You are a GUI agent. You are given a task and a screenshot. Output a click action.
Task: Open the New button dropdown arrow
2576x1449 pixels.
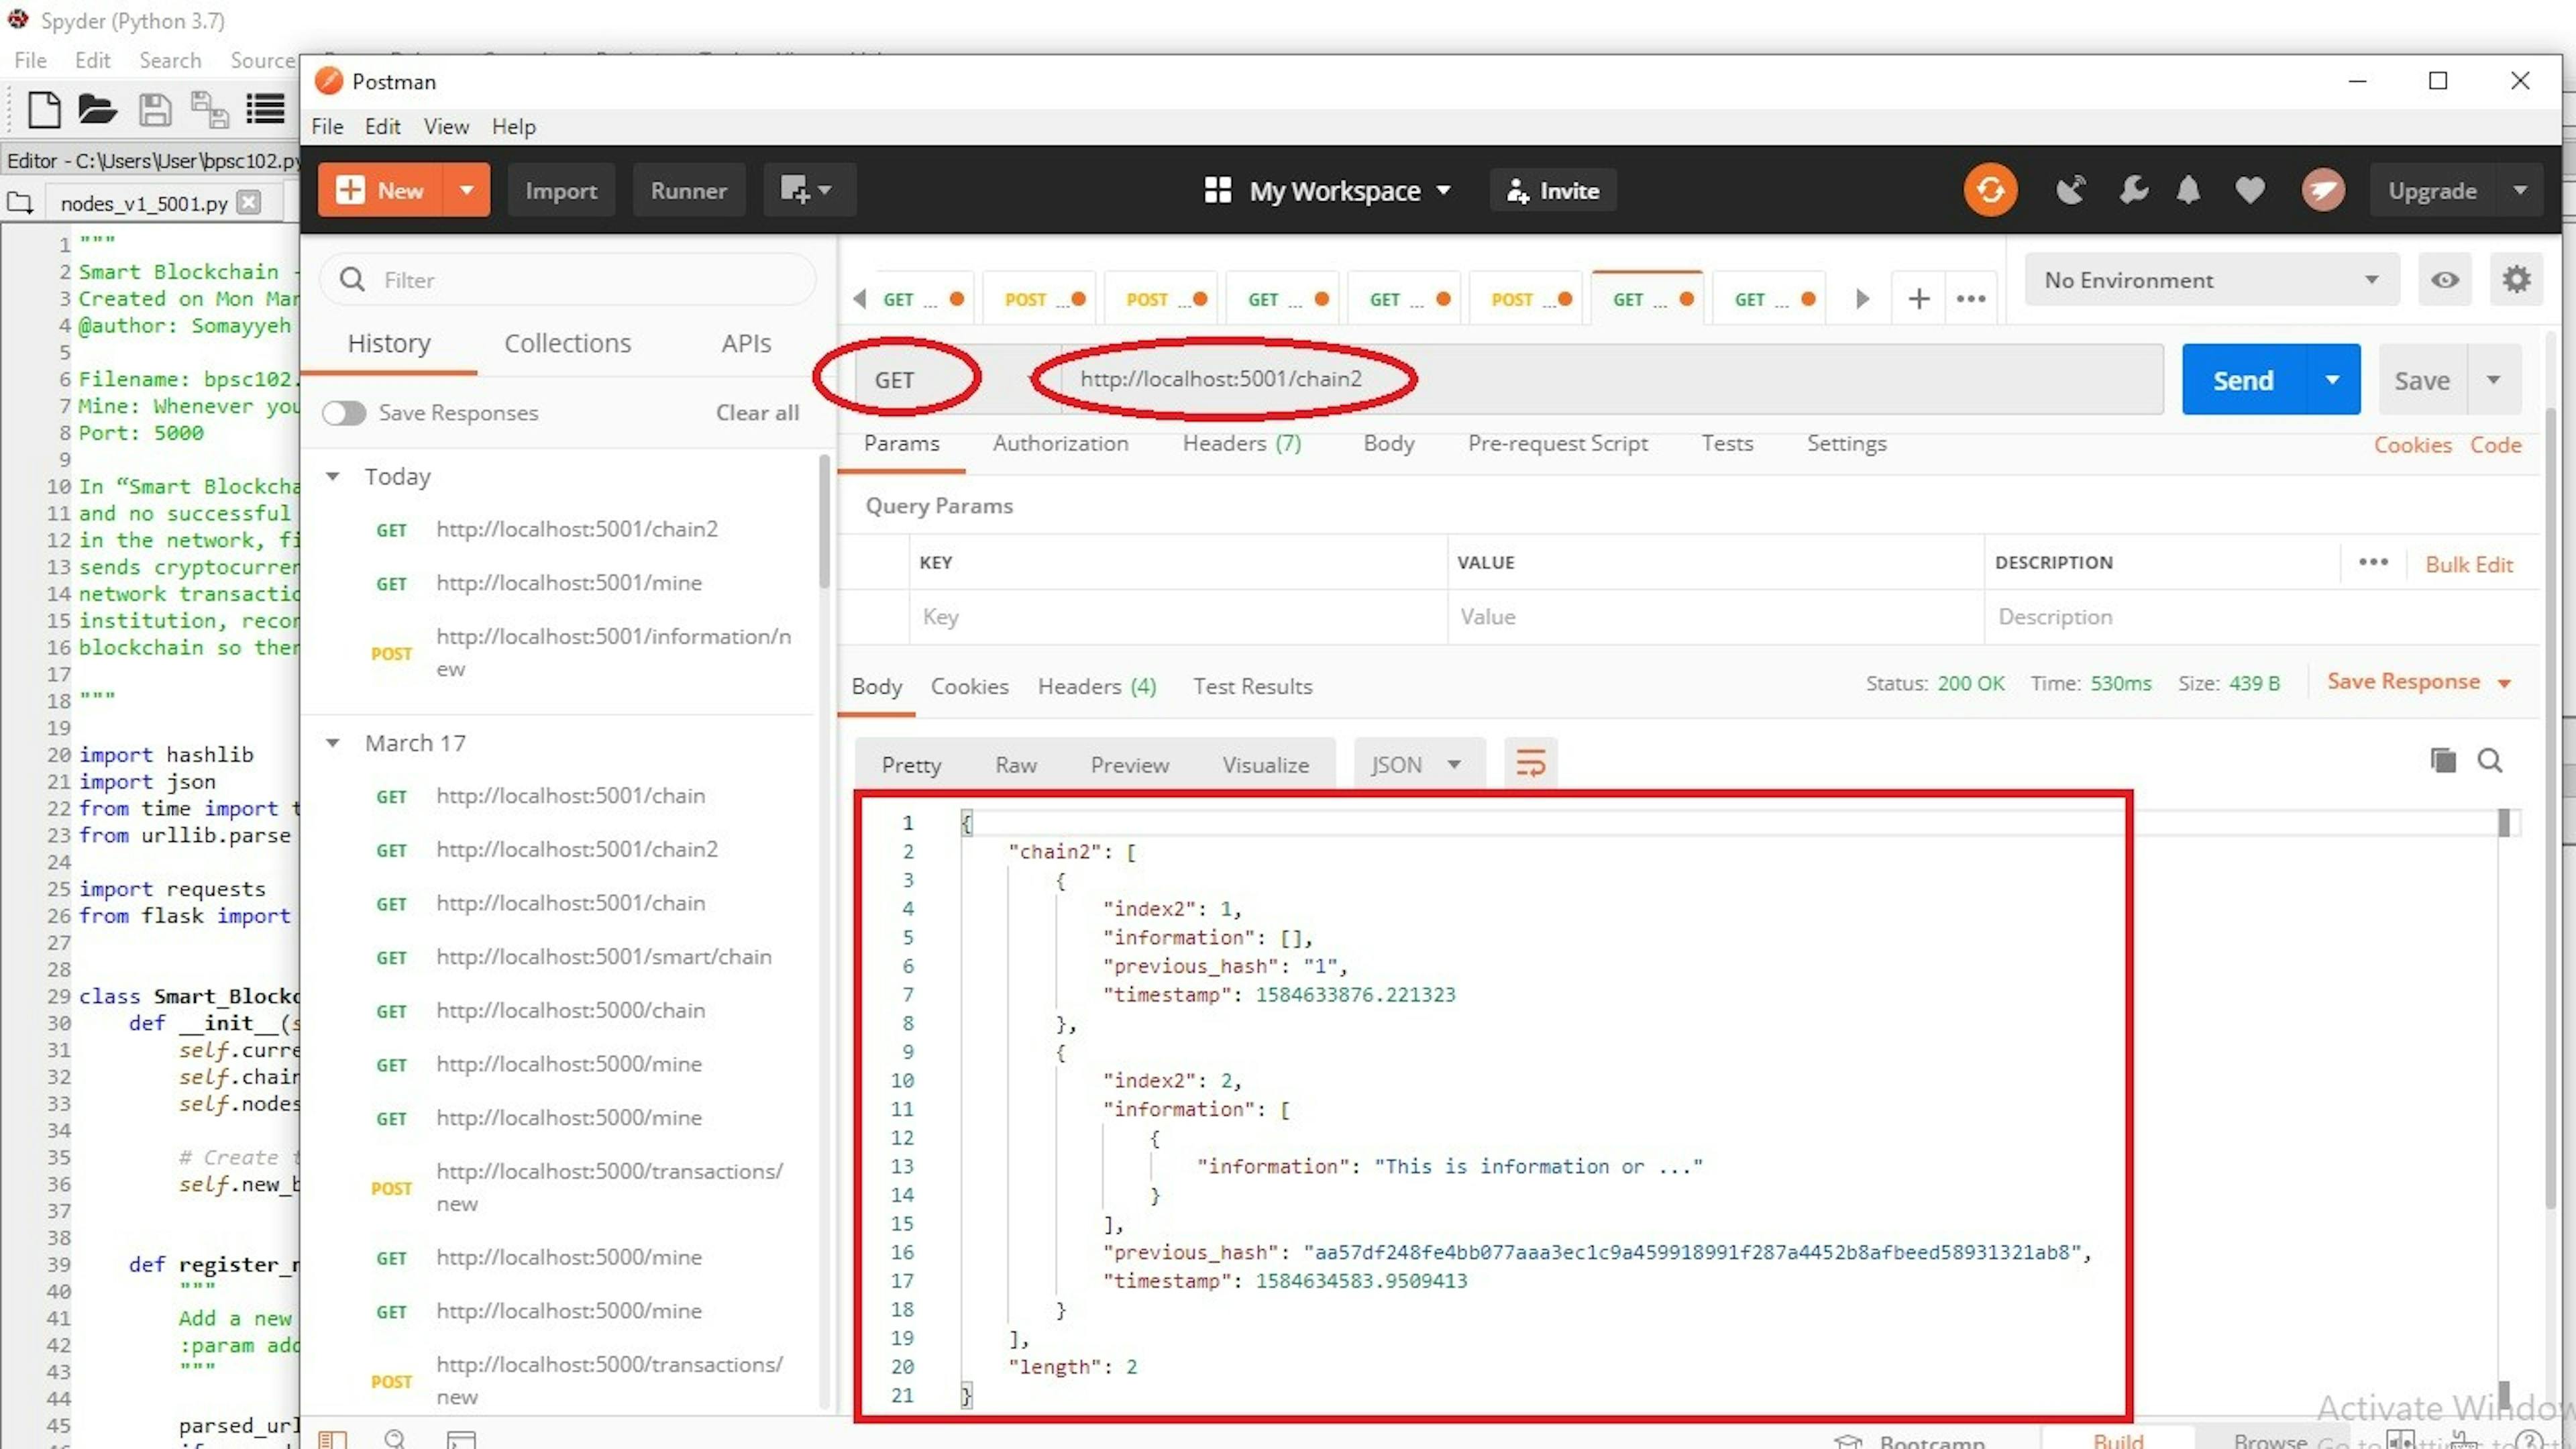(x=466, y=190)
